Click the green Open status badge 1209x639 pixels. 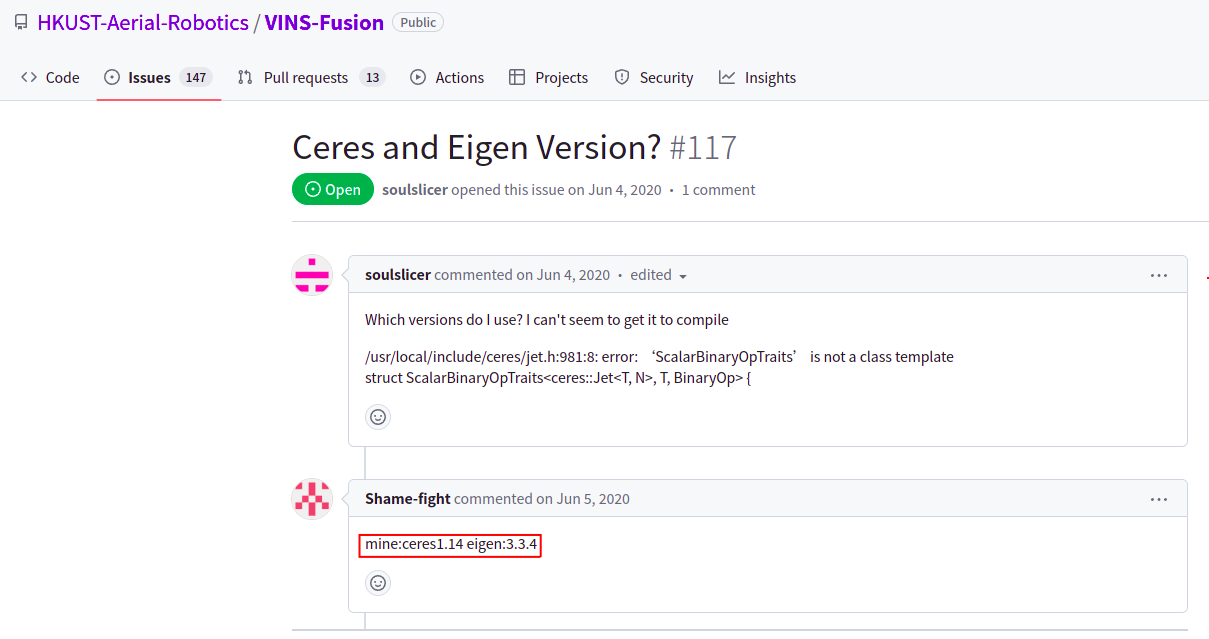point(333,189)
